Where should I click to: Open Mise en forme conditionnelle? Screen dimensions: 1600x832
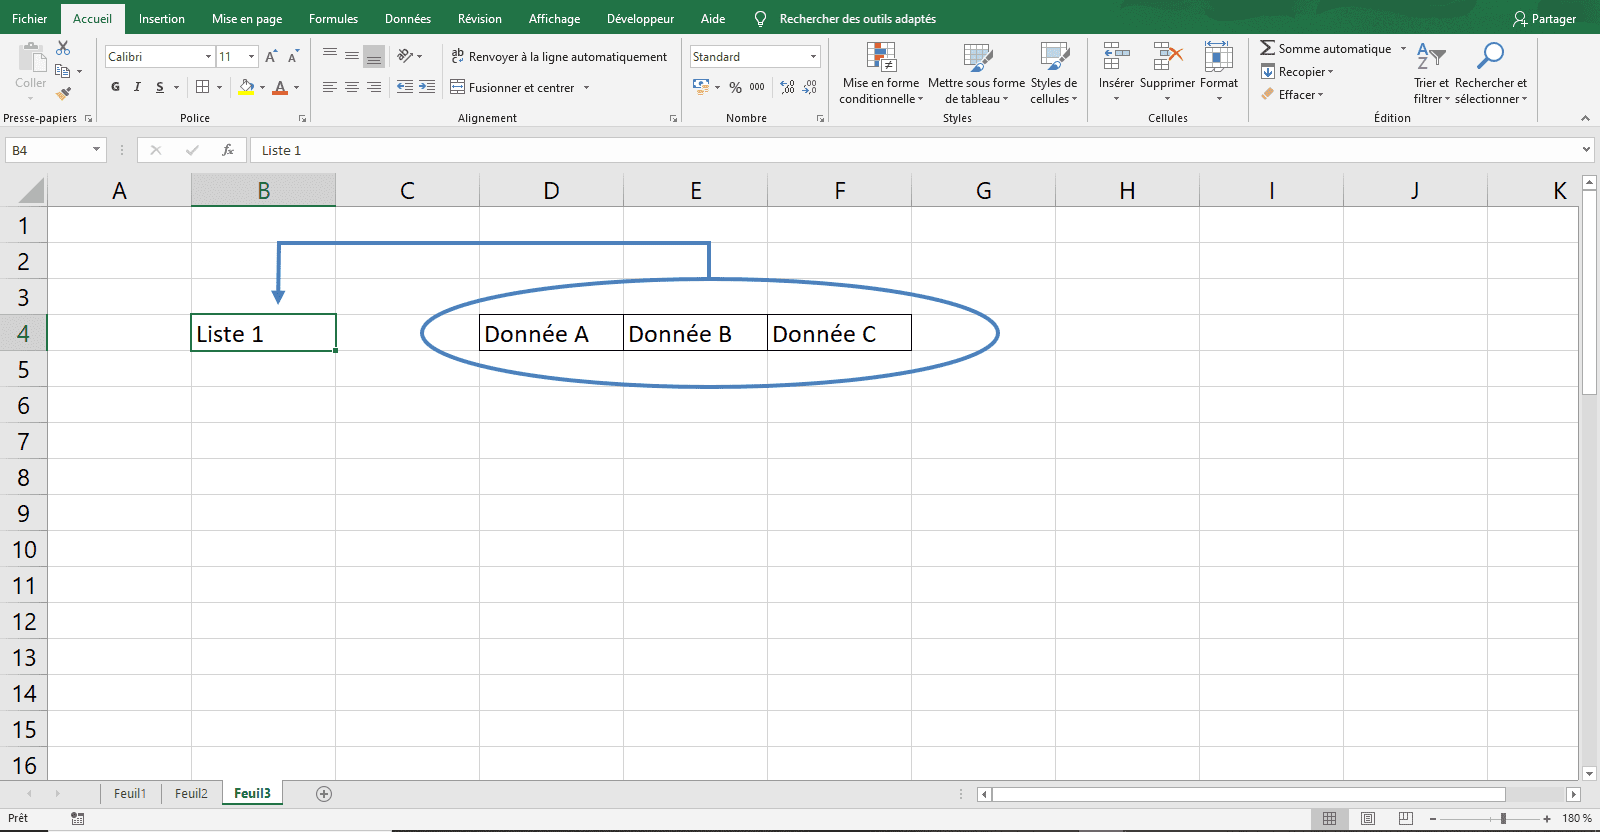pos(881,72)
